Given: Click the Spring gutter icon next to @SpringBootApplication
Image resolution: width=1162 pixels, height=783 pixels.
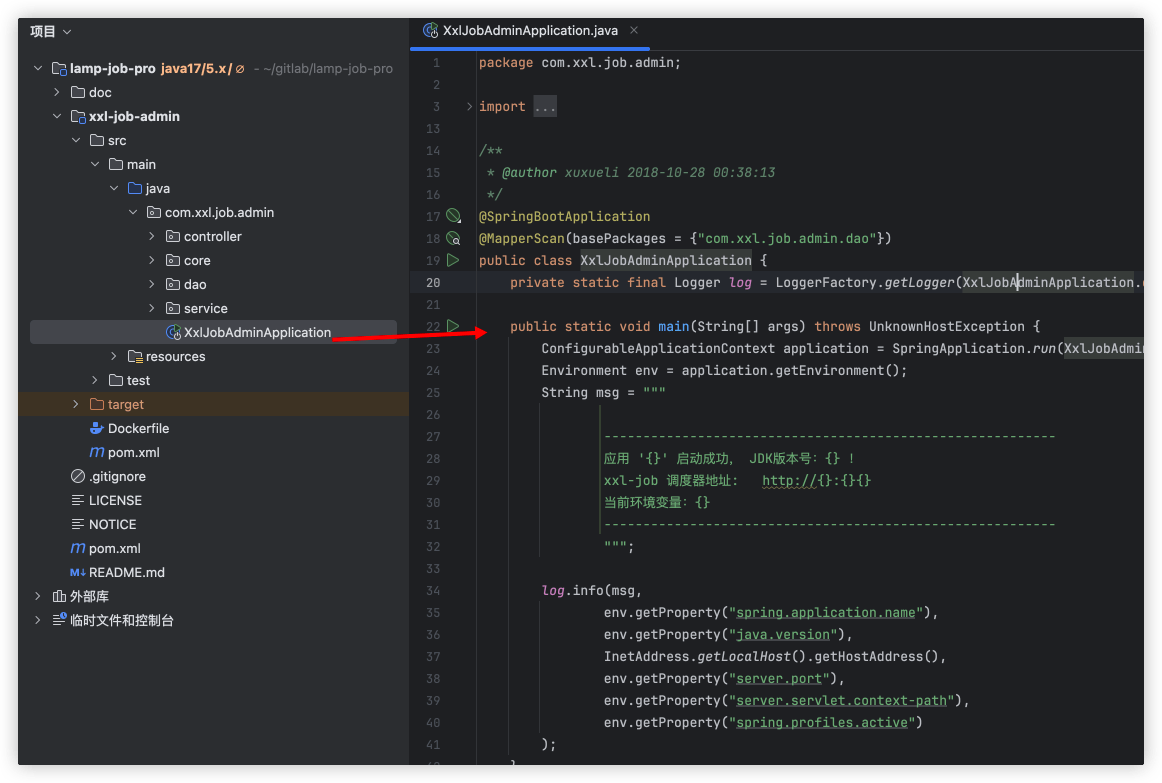Looking at the screenshot, I should 453,216.
